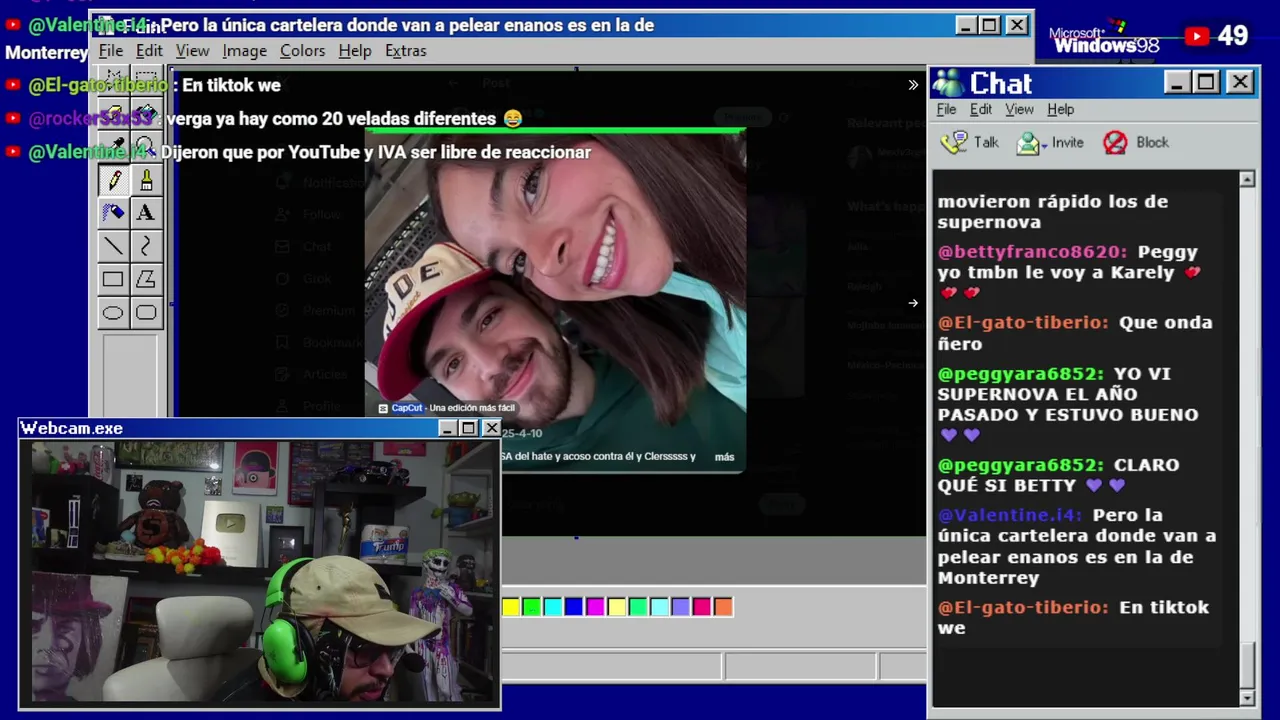Click the Block icon in Chat toolbar
This screenshot has width=1280, height=720.
pos(1115,142)
